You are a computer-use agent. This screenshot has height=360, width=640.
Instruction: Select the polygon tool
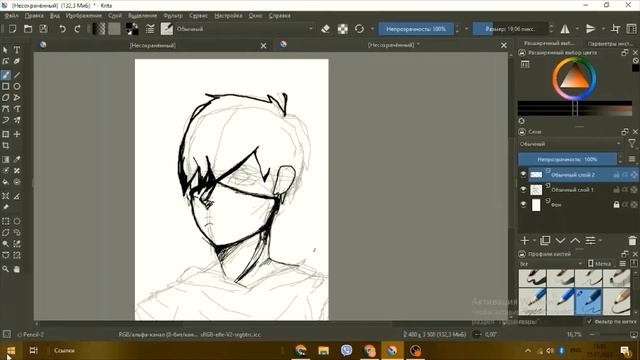coord(5,98)
